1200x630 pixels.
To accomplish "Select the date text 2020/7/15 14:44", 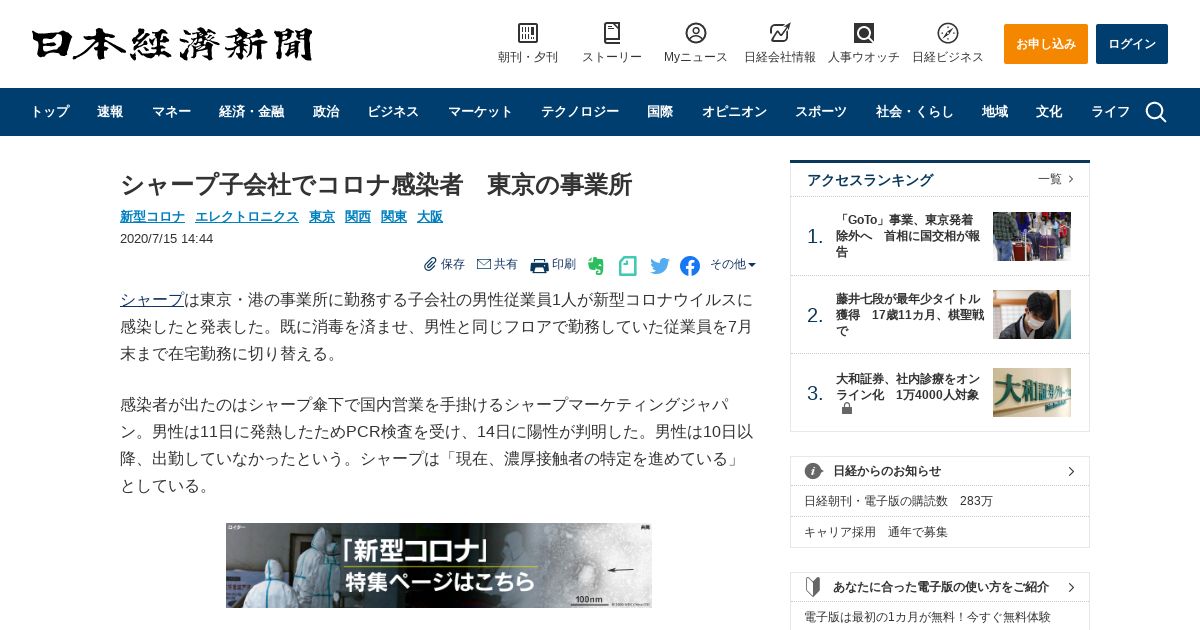I will pyautogui.click(x=166, y=239).
